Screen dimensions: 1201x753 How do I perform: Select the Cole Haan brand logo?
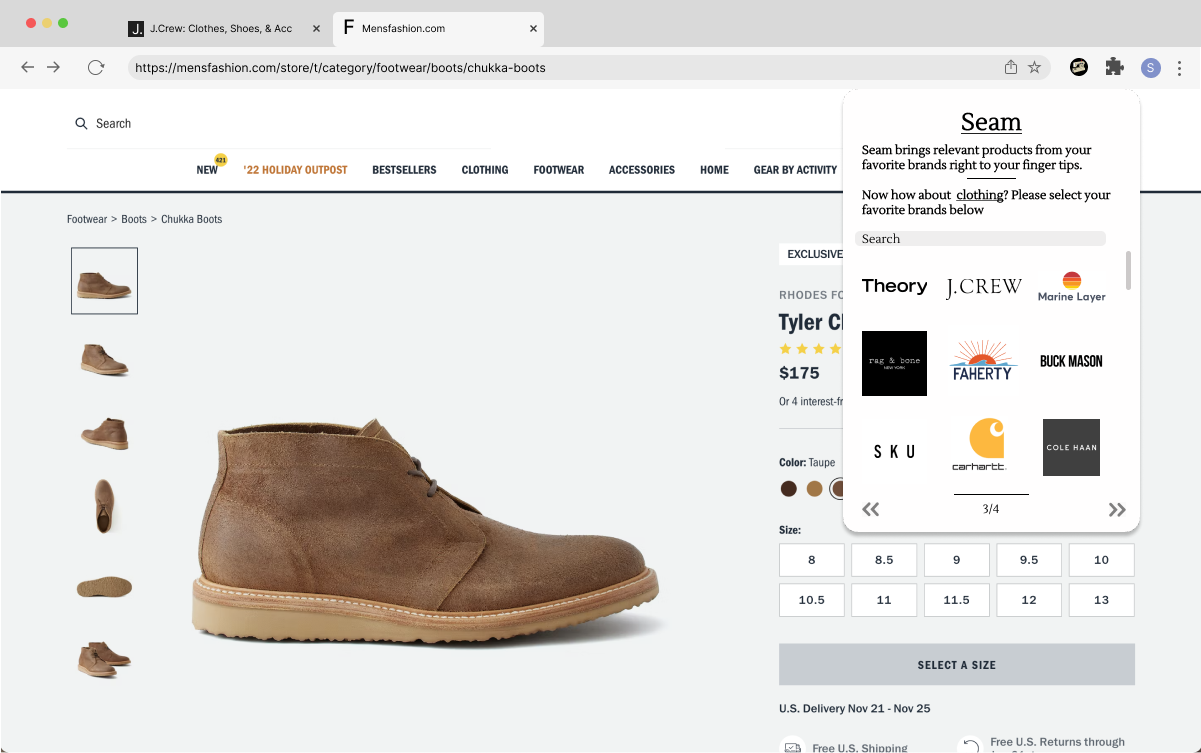point(1071,447)
